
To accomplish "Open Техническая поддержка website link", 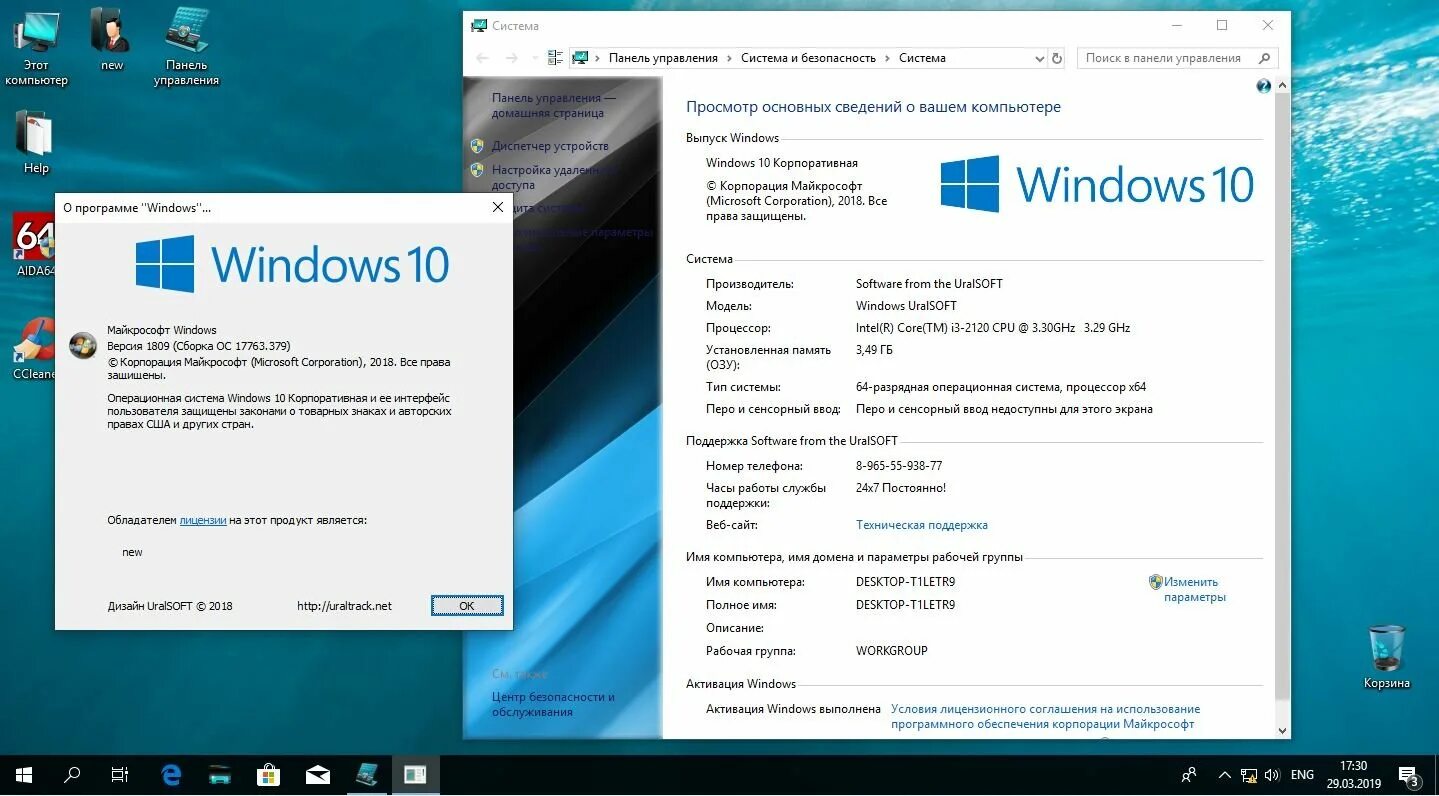I will pos(921,525).
